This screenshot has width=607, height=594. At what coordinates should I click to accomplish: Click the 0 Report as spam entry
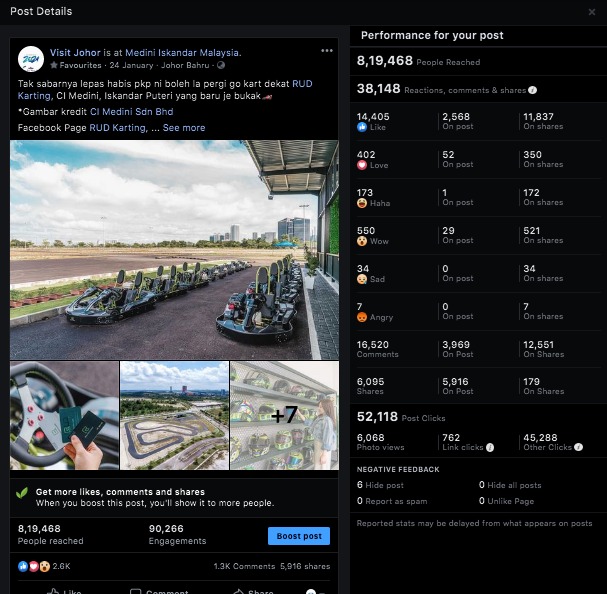[392, 501]
